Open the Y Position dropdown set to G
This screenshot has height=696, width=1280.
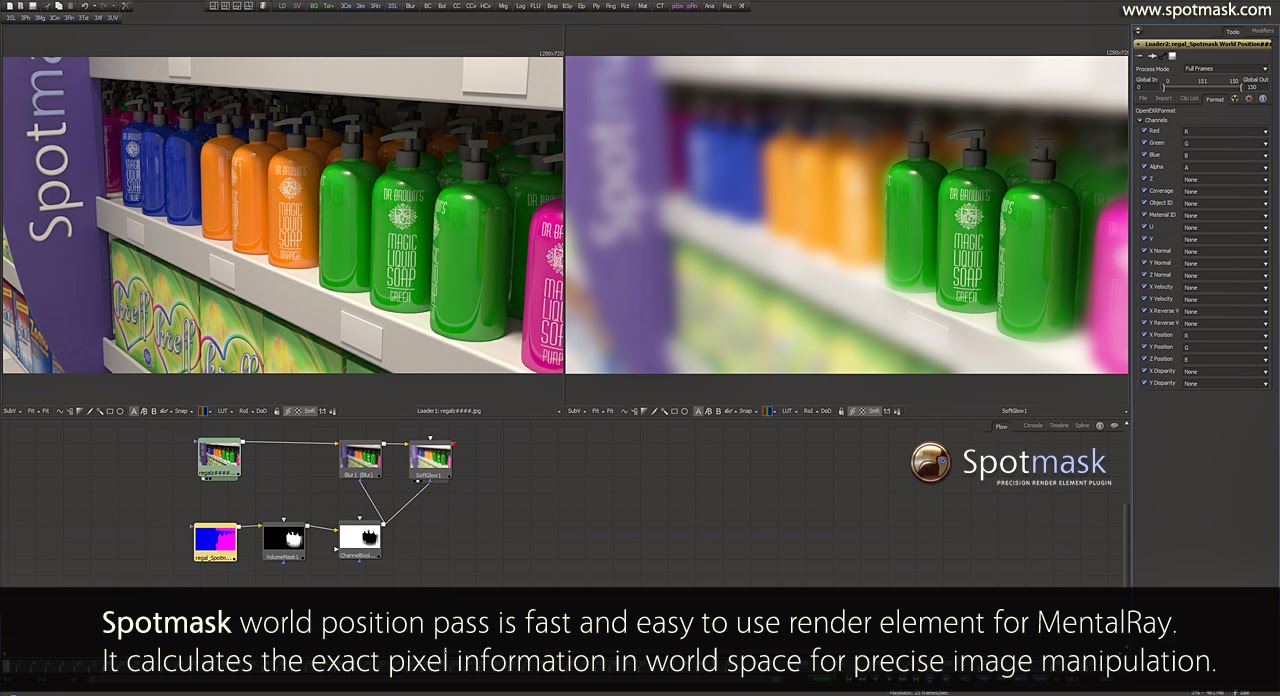(1226, 347)
